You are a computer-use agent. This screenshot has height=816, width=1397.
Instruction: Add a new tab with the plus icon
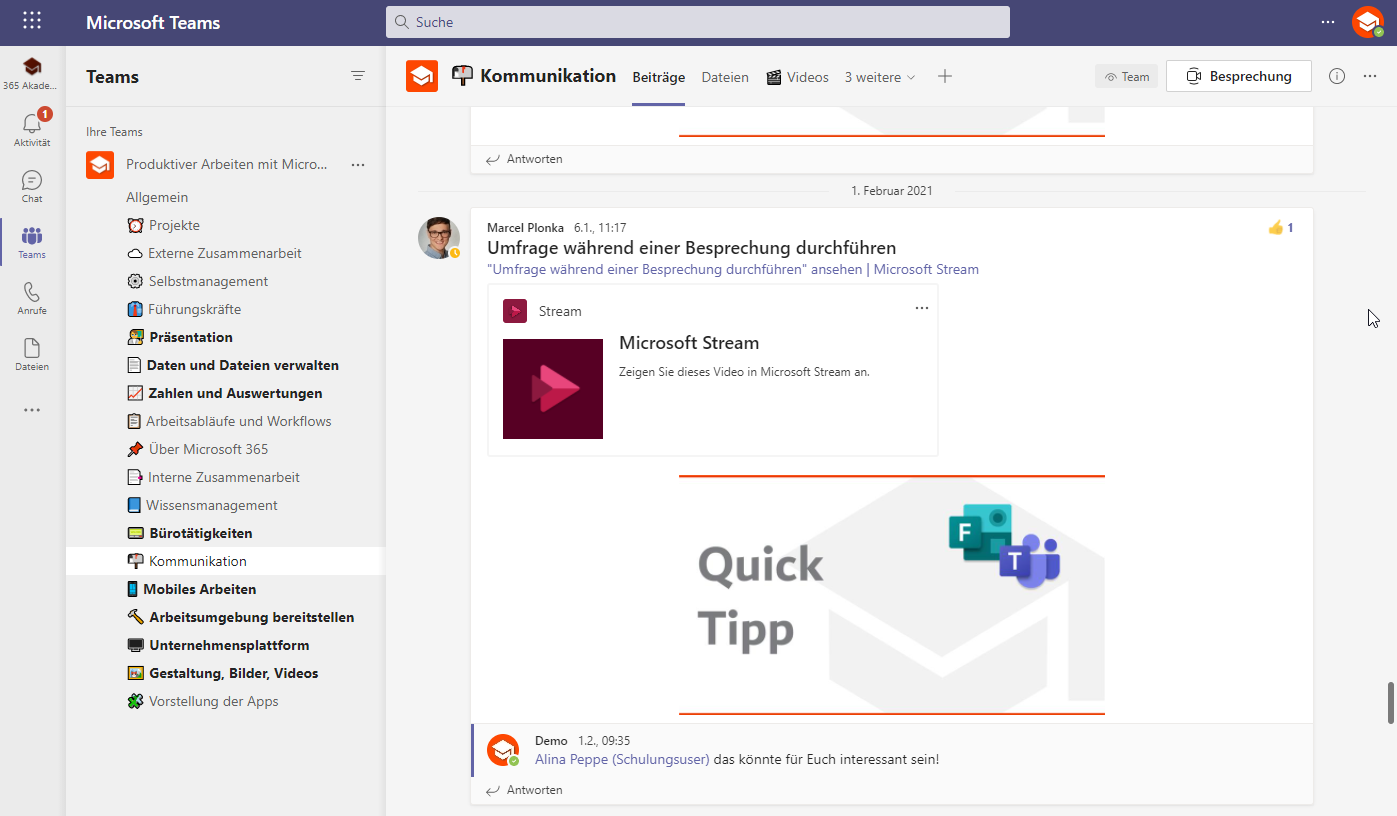click(x=945, y=76)
